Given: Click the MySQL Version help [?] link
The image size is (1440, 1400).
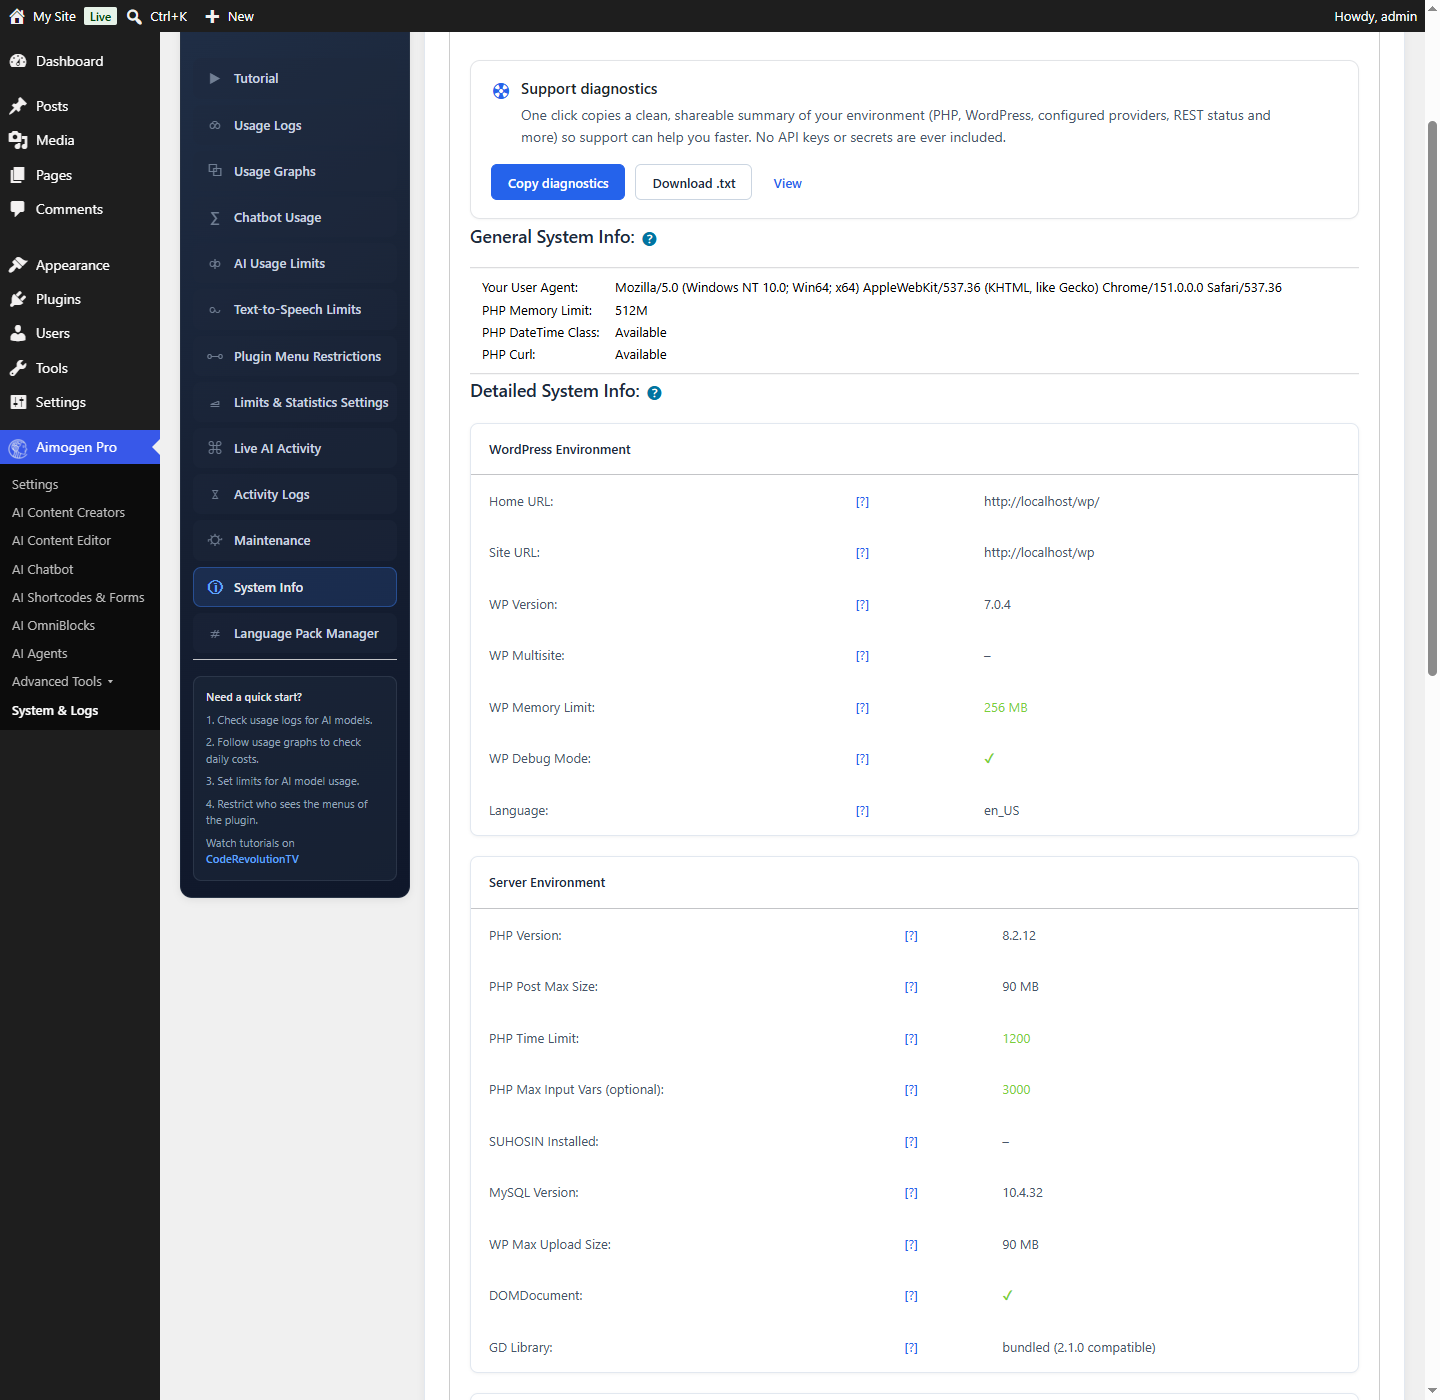Looking at the screenshot, I should (911, 1193).
